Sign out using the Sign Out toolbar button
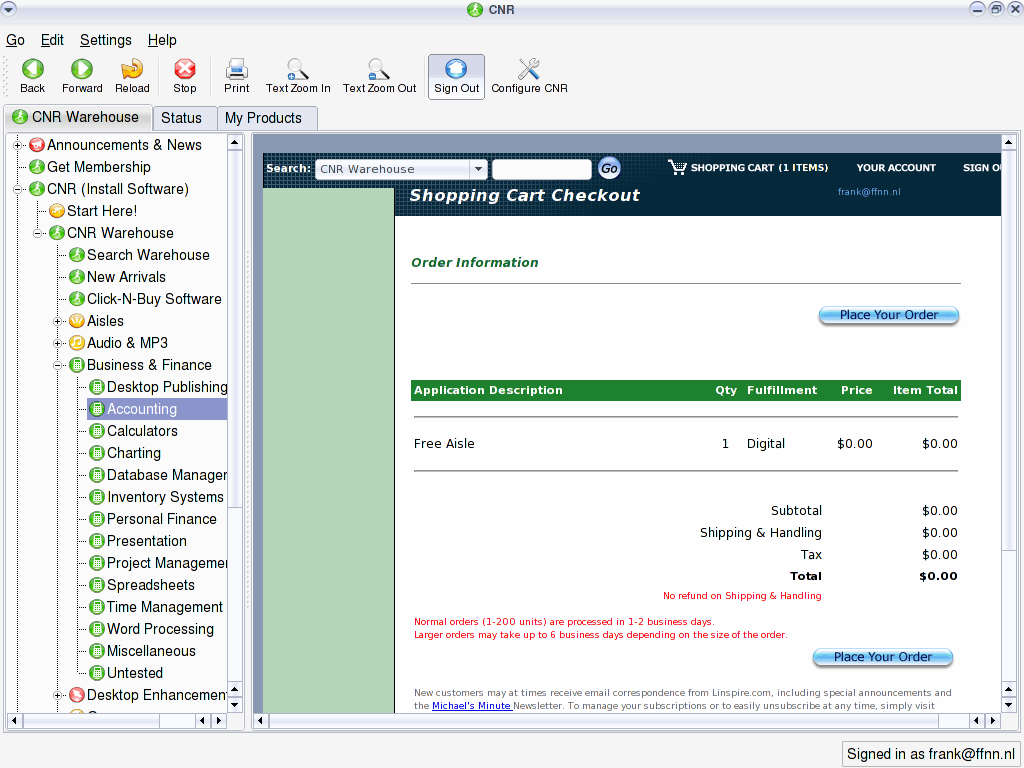Image resolution: width=1024 pixels, height=768 pixels. pyautogui.click(x=456, y=77)
